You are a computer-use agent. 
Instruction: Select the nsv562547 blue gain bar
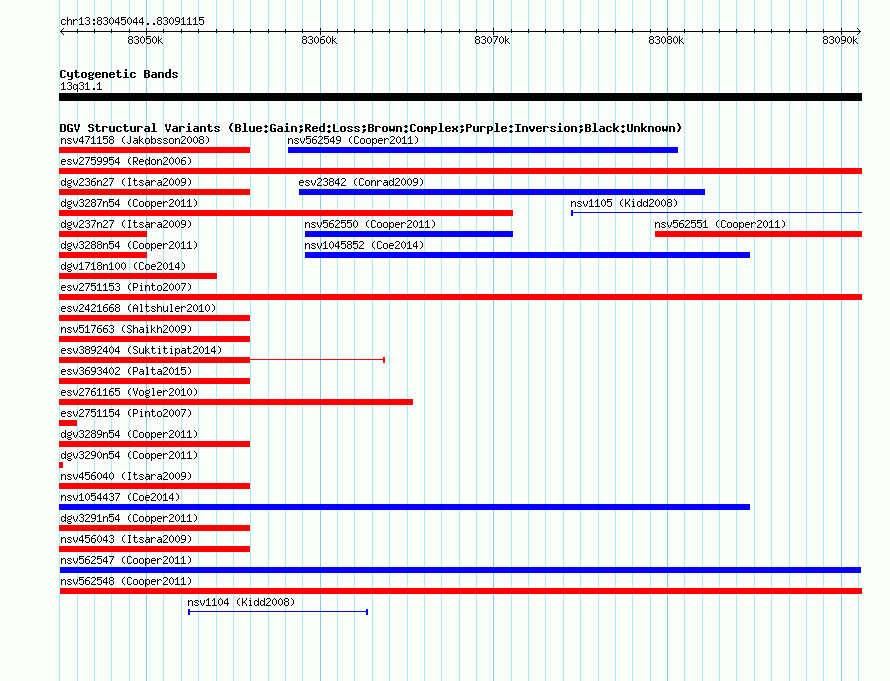point(460,570)
